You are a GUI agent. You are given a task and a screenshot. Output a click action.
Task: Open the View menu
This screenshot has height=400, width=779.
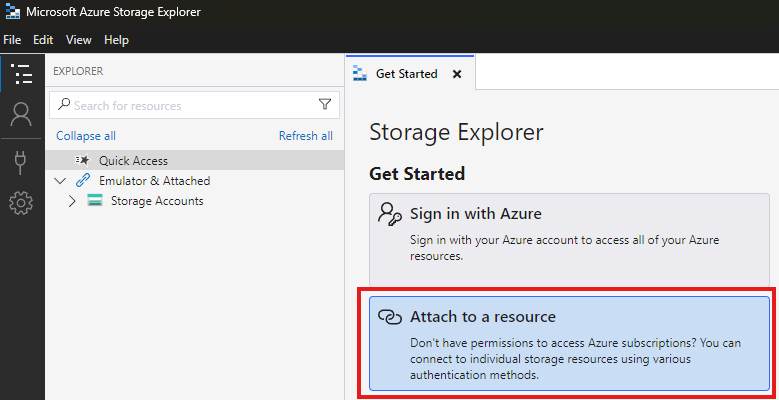(x=78, y=40)
